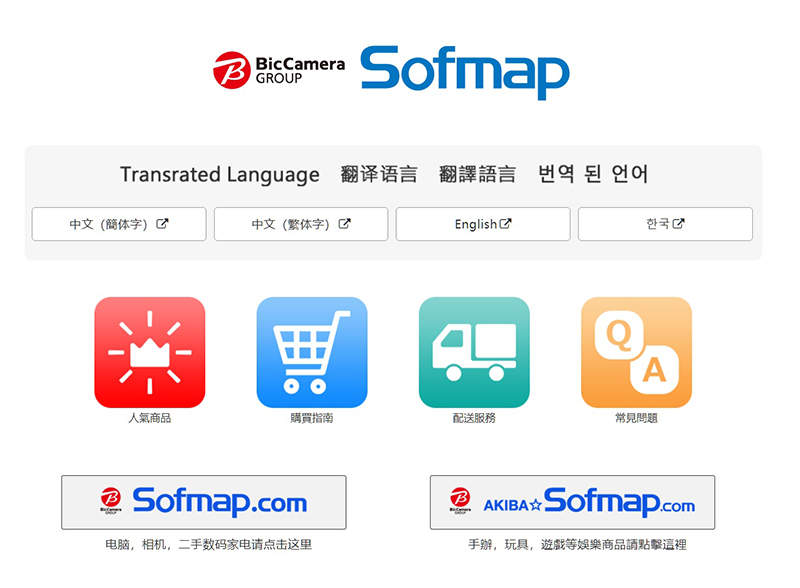The image size is (800, 588).
Task: Click the 人氣商品 label text
Action: pyautogui.click(x=149, y=418)
